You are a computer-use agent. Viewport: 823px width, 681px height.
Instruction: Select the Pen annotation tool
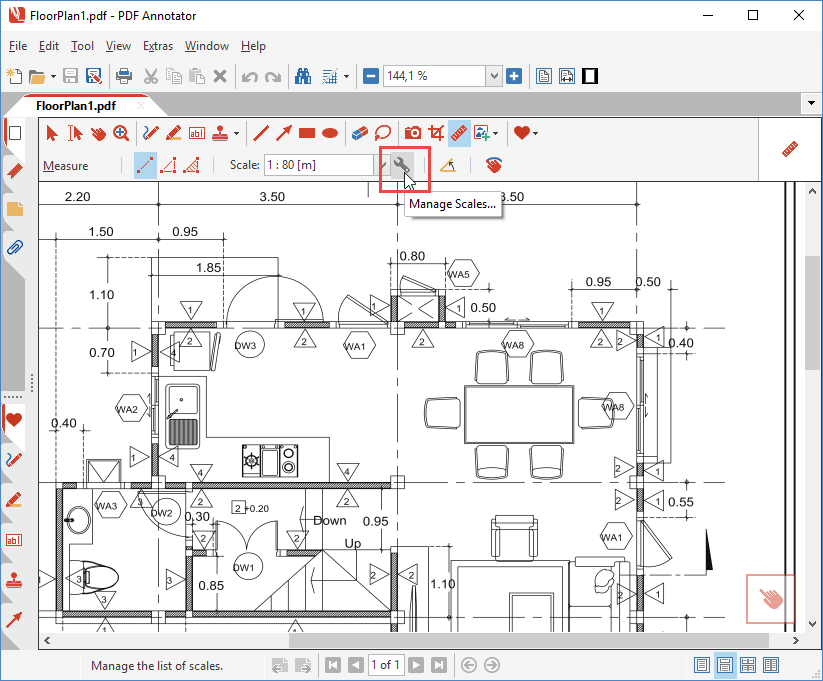click(x=150, y=132)
